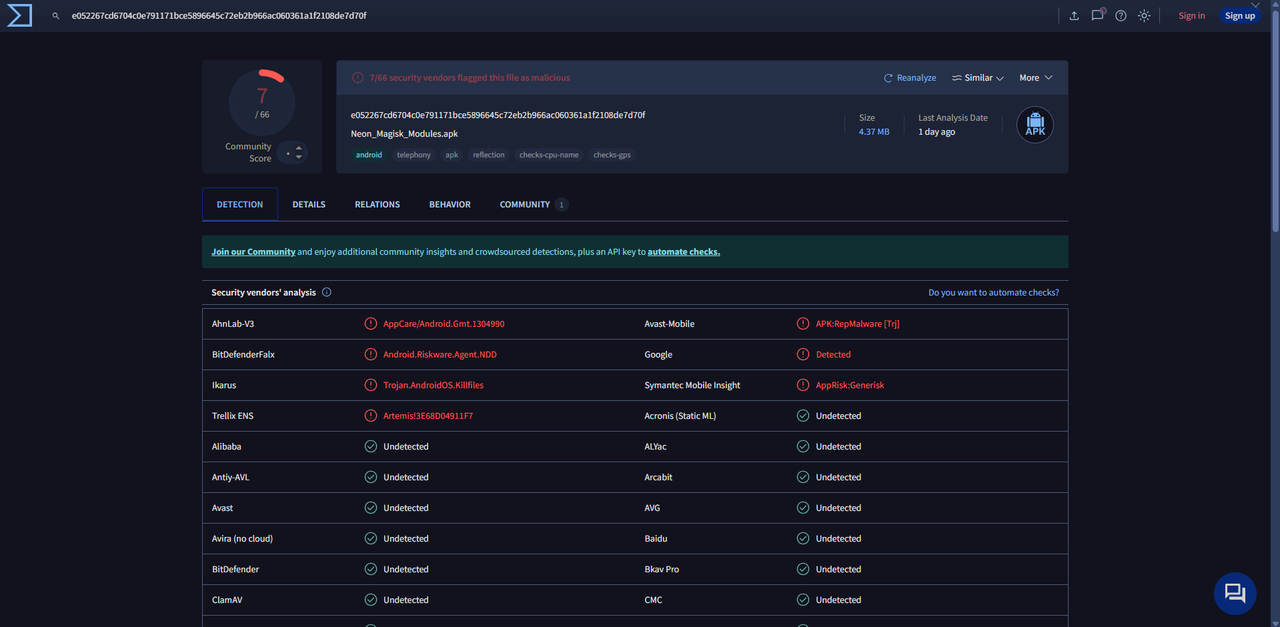Screen dimensions: 1280x627
Task: Click the '1 day ago' analysis date
Action: pyautogui.click(x=937, y=132)
